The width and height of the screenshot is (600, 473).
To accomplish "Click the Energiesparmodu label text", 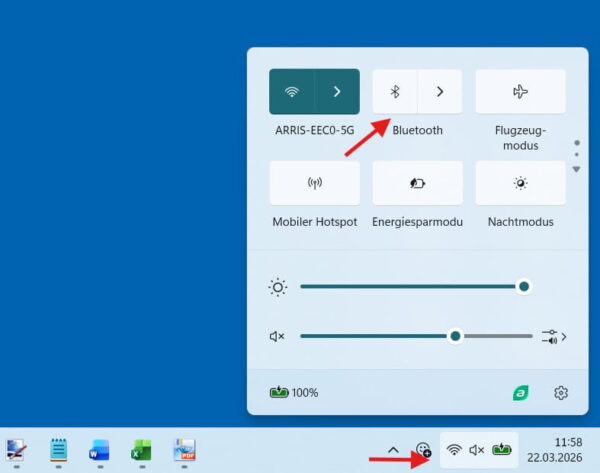I will tap(417, 222).
